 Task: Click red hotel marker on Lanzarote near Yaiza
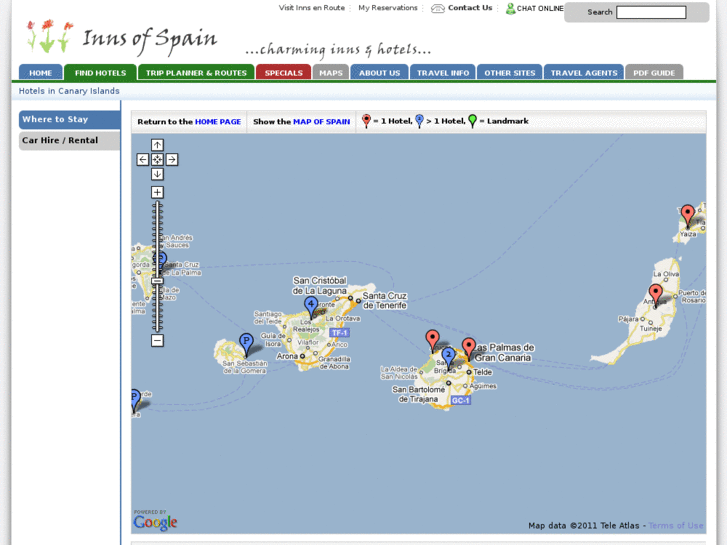[688, 215]
